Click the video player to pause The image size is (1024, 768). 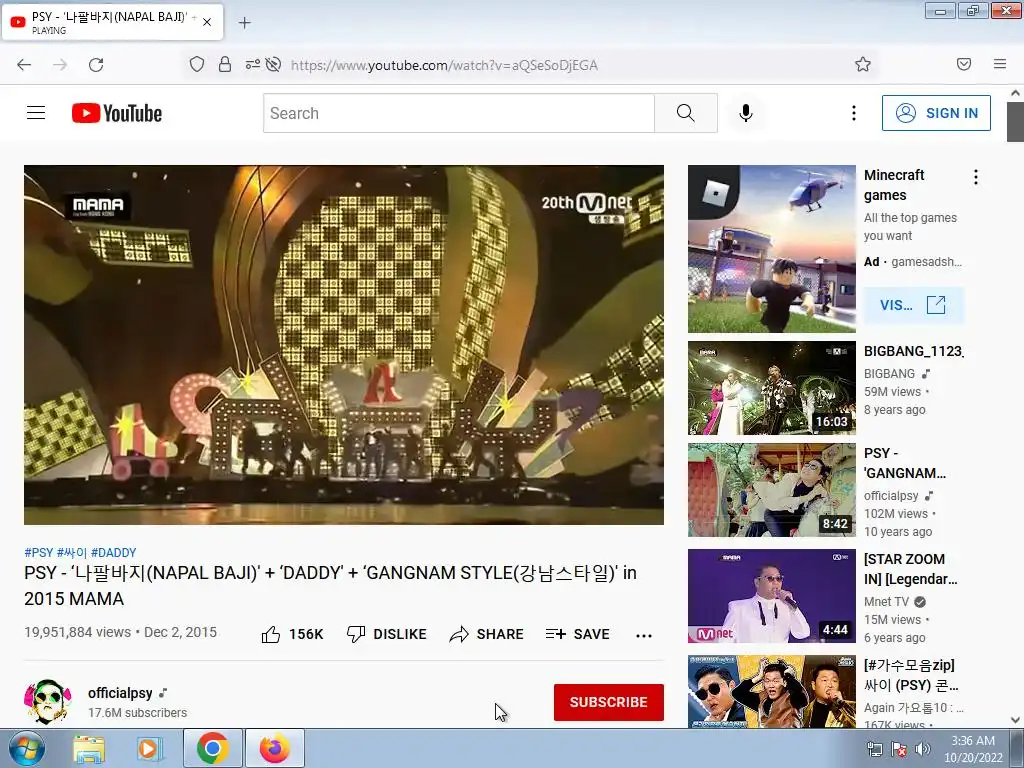(x=344, y=344)
